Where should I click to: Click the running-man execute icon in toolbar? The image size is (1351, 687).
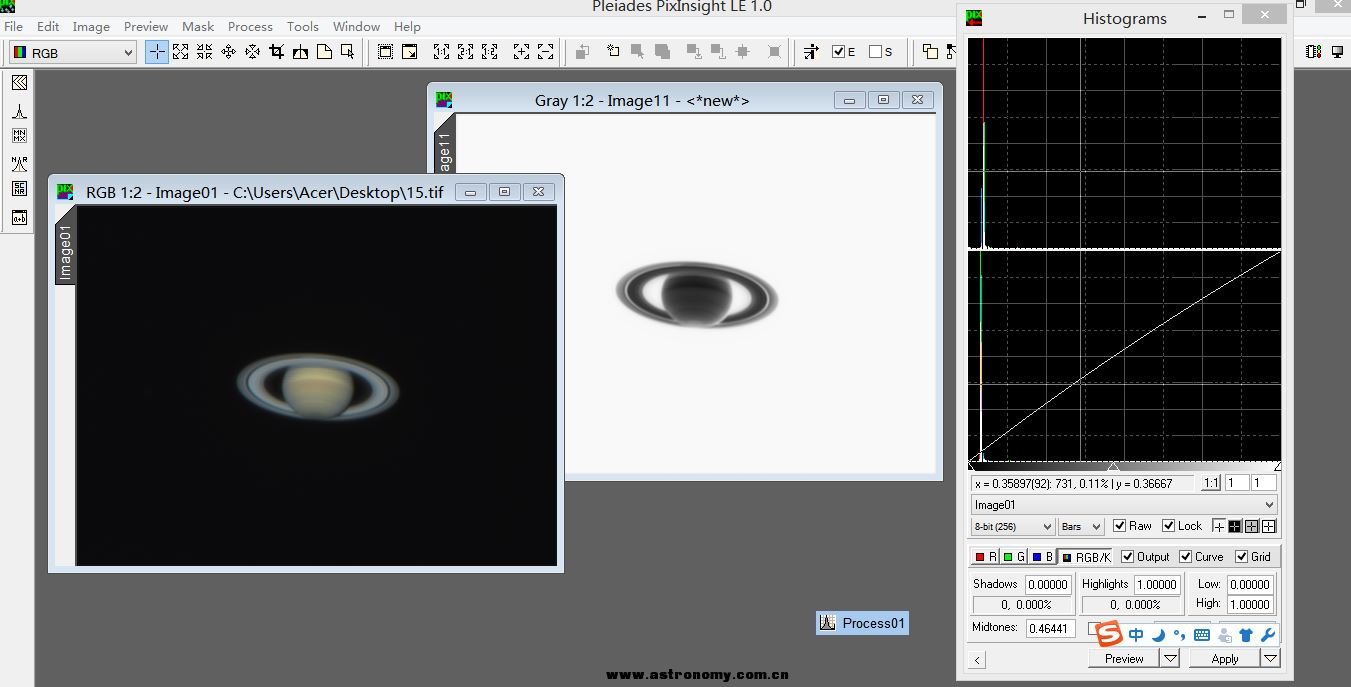click(x=811, y=52)
